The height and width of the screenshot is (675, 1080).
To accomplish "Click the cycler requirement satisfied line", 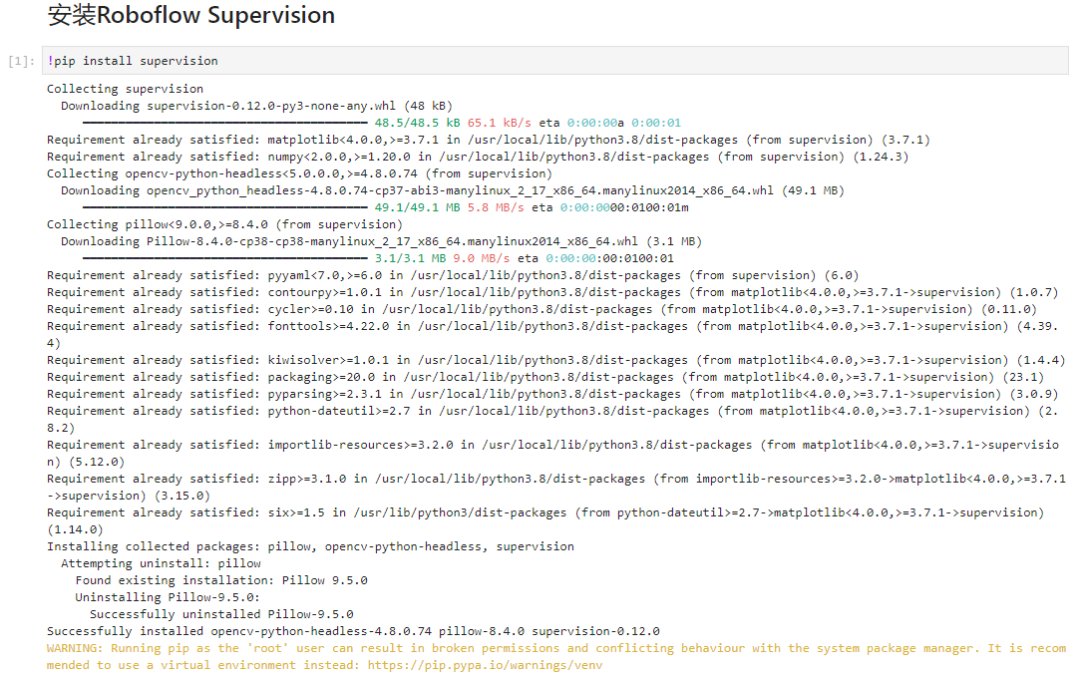I will (541, 309).
